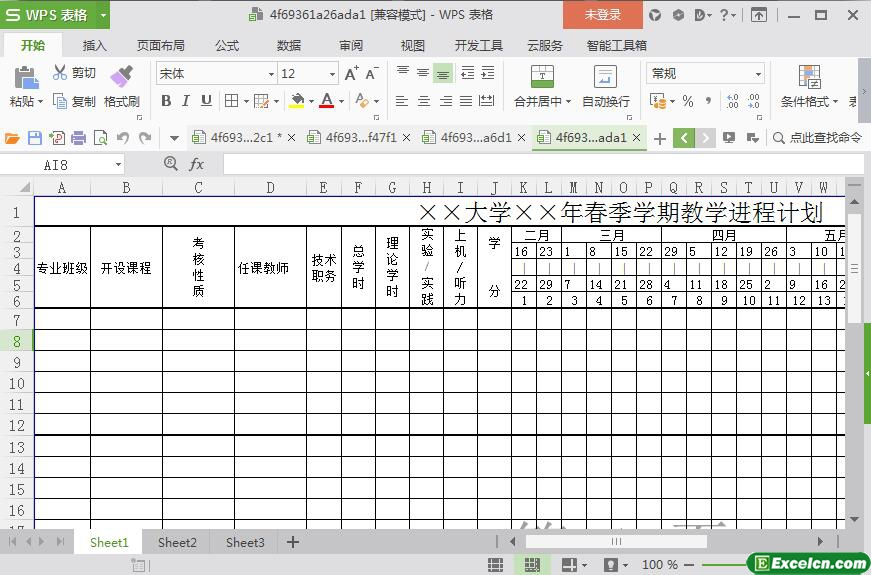Click the Undo arrow icon
This screenshot has width=871, height=575.
click(x=122, y=138)
